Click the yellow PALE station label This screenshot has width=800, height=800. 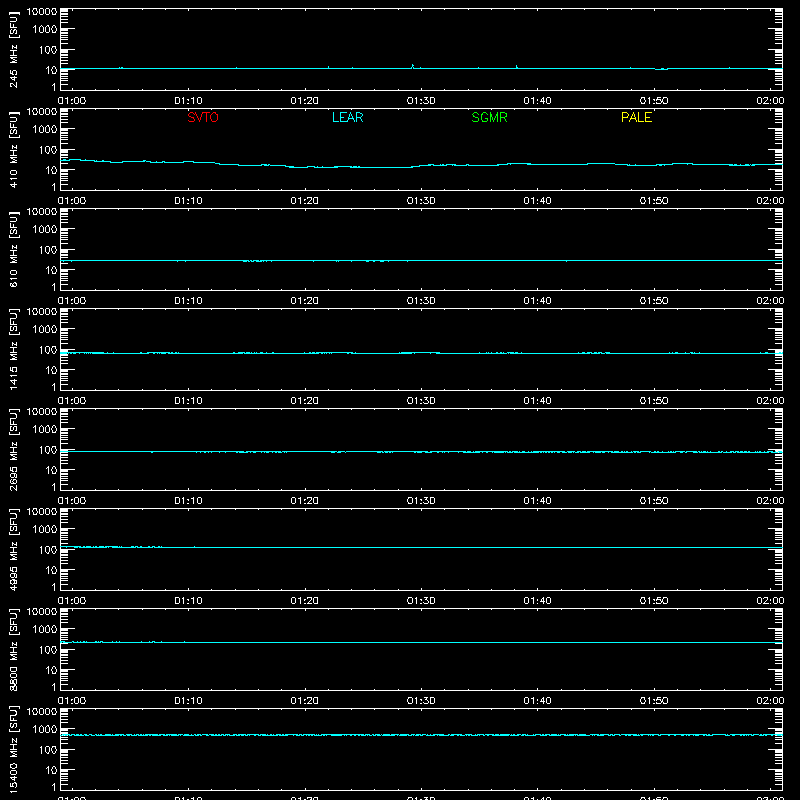coord(636,117)
